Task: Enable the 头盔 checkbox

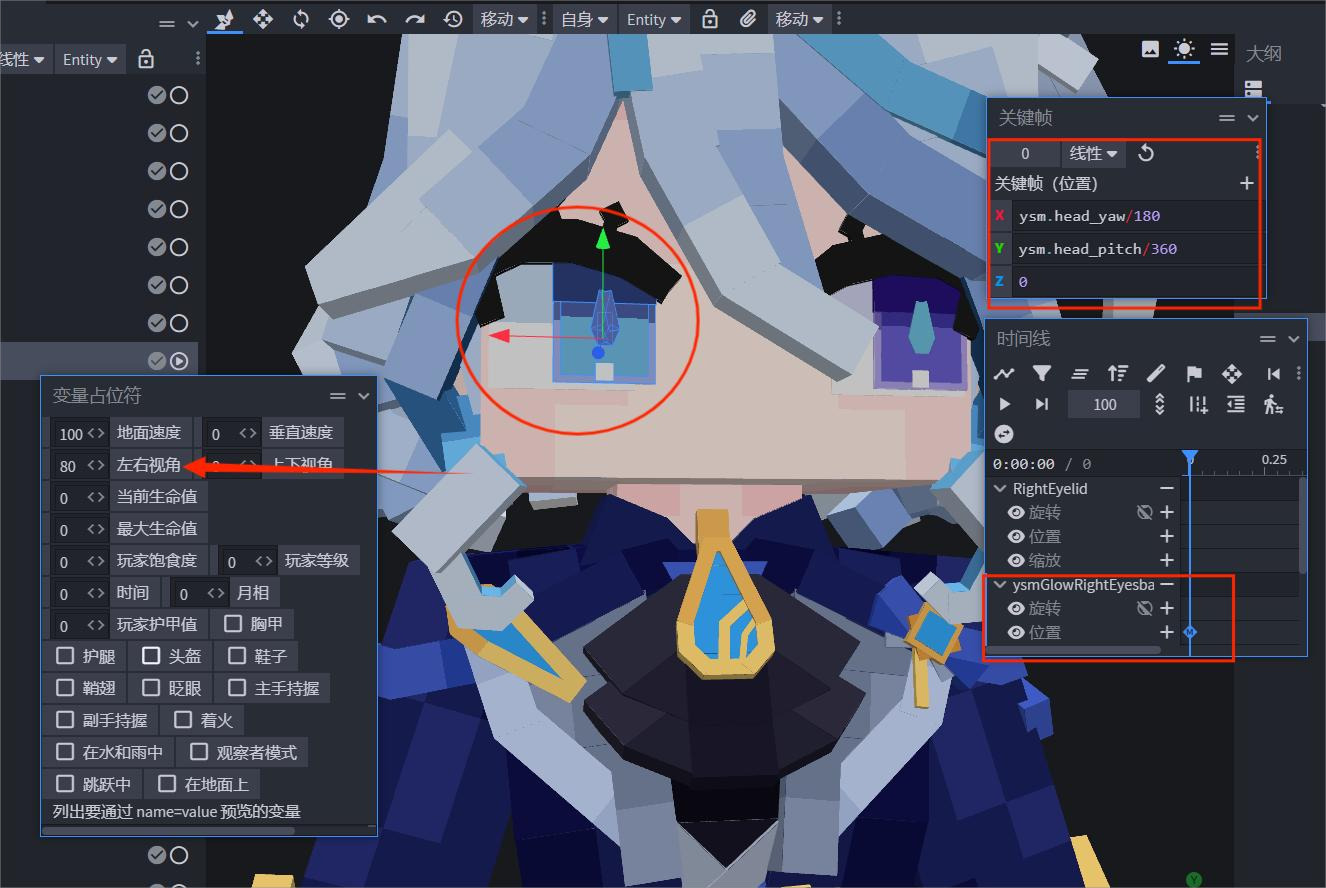Action: [x=151, y=656]
